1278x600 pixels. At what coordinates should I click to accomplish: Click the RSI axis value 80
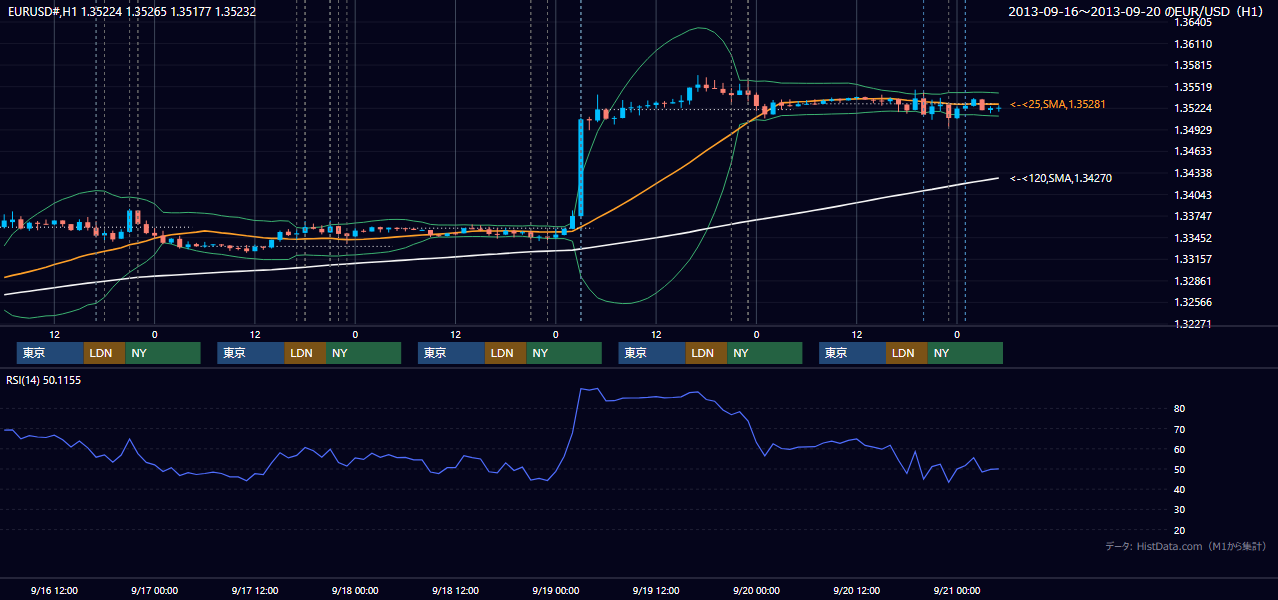[x=1179, y=409]
